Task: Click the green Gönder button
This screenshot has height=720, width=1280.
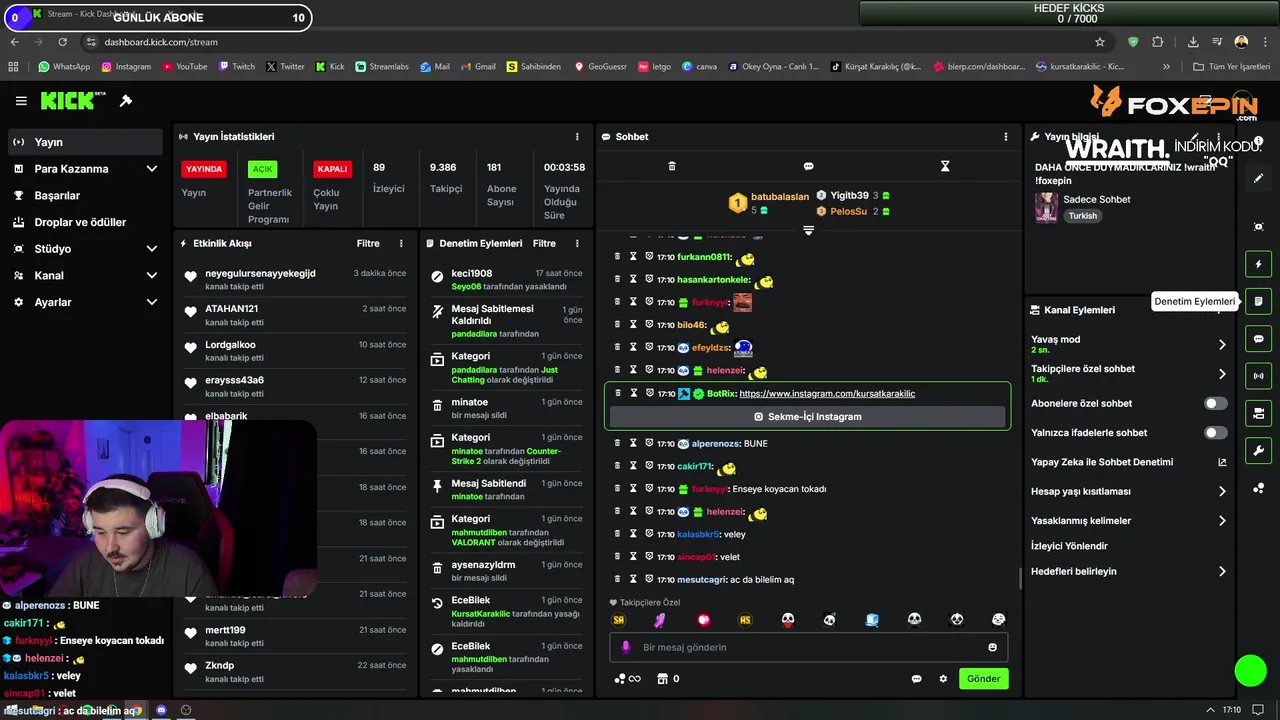Action: pyautogui.click(x=983, y=679)
